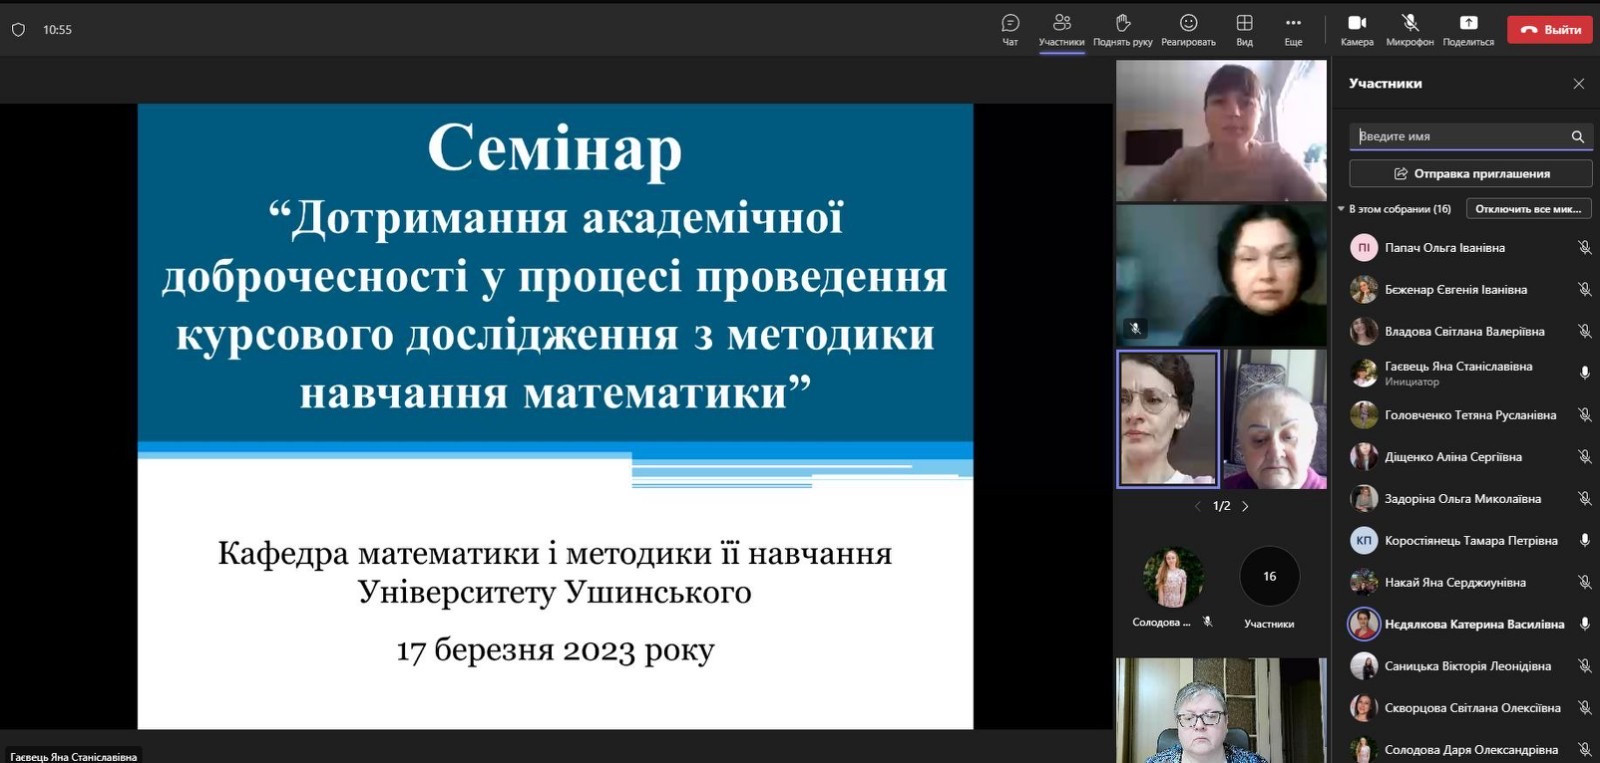The width and height of the screenshot is (1600, 763).
Task: Close the Participants side panel
Action: click(1578, 84)
